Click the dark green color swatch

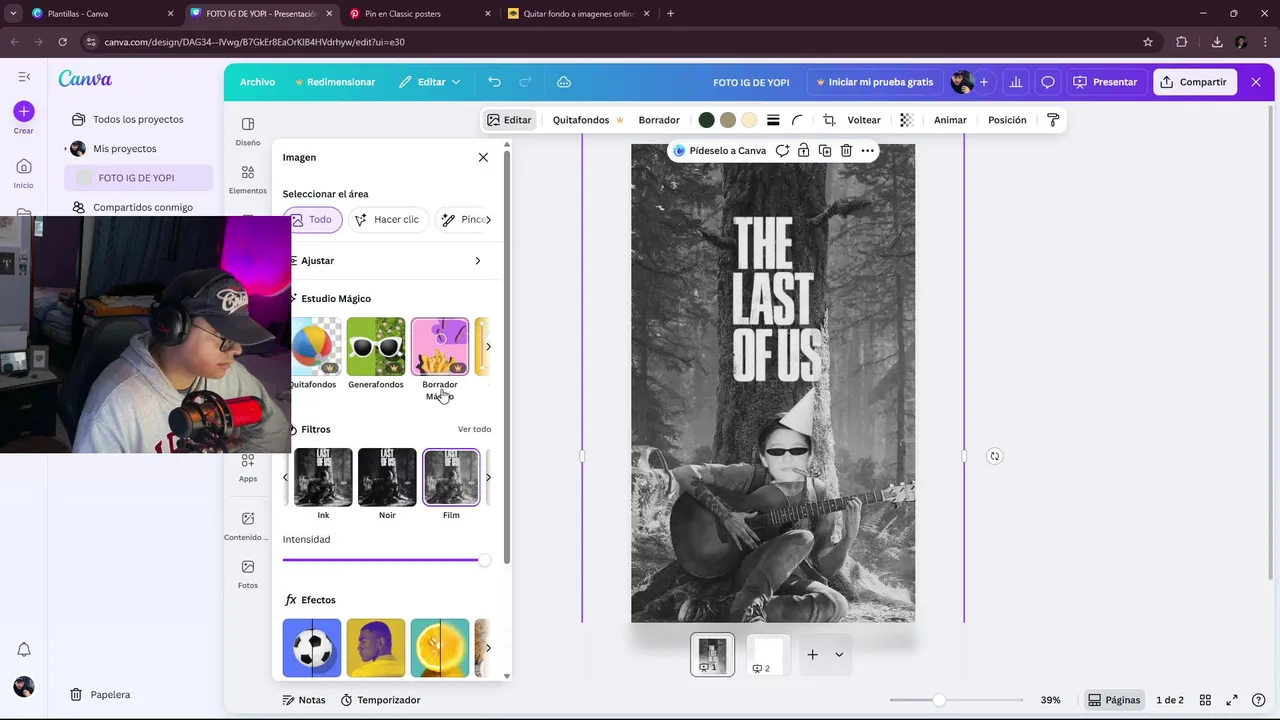pos(706,120)
